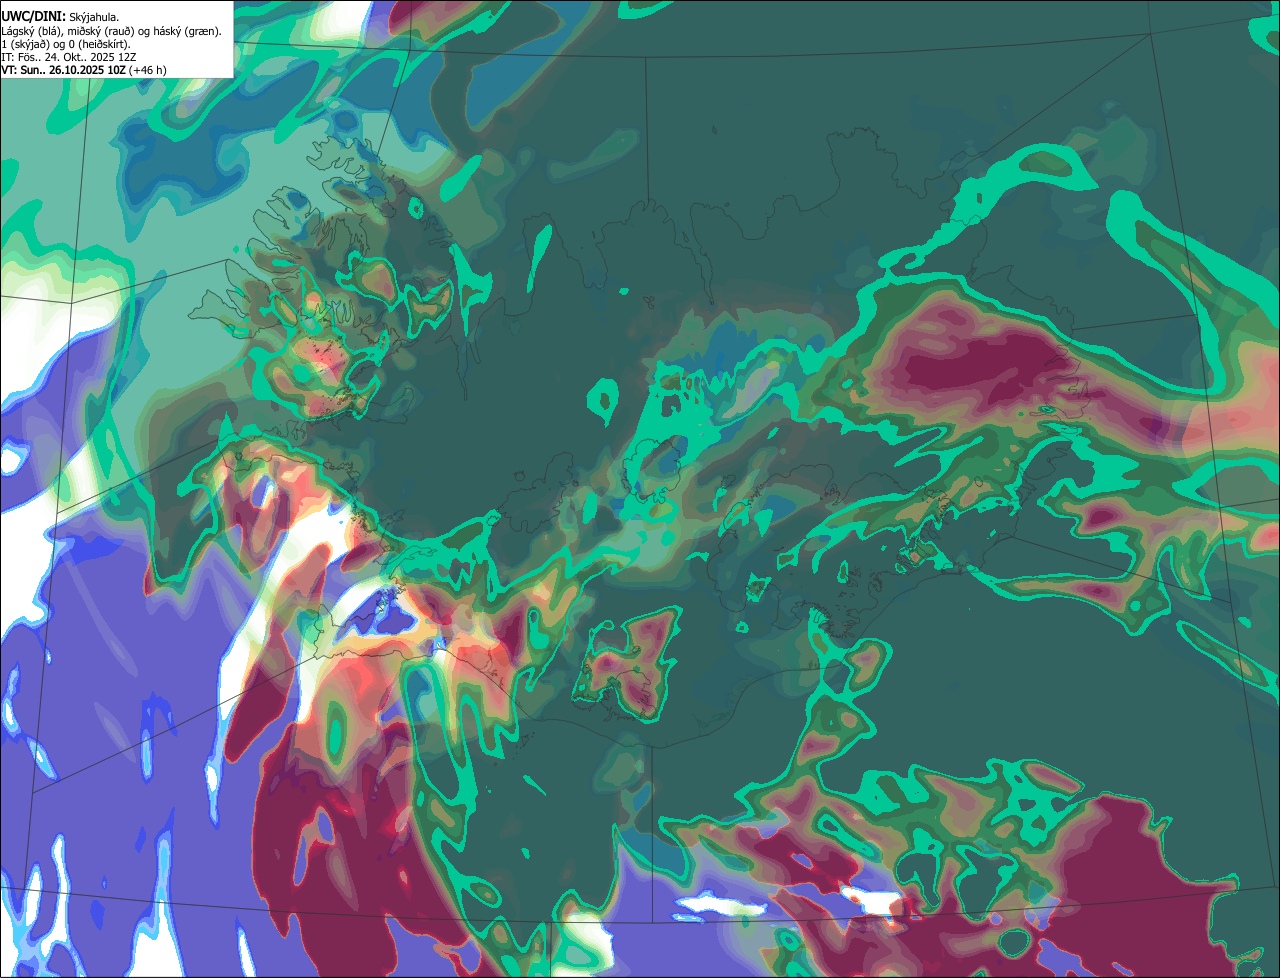This screenshot has height=978, width=1280.
Task: Click the 'VT: Sun.. 26.10.2025 10Z' valid time
Action: click(84, 70)
